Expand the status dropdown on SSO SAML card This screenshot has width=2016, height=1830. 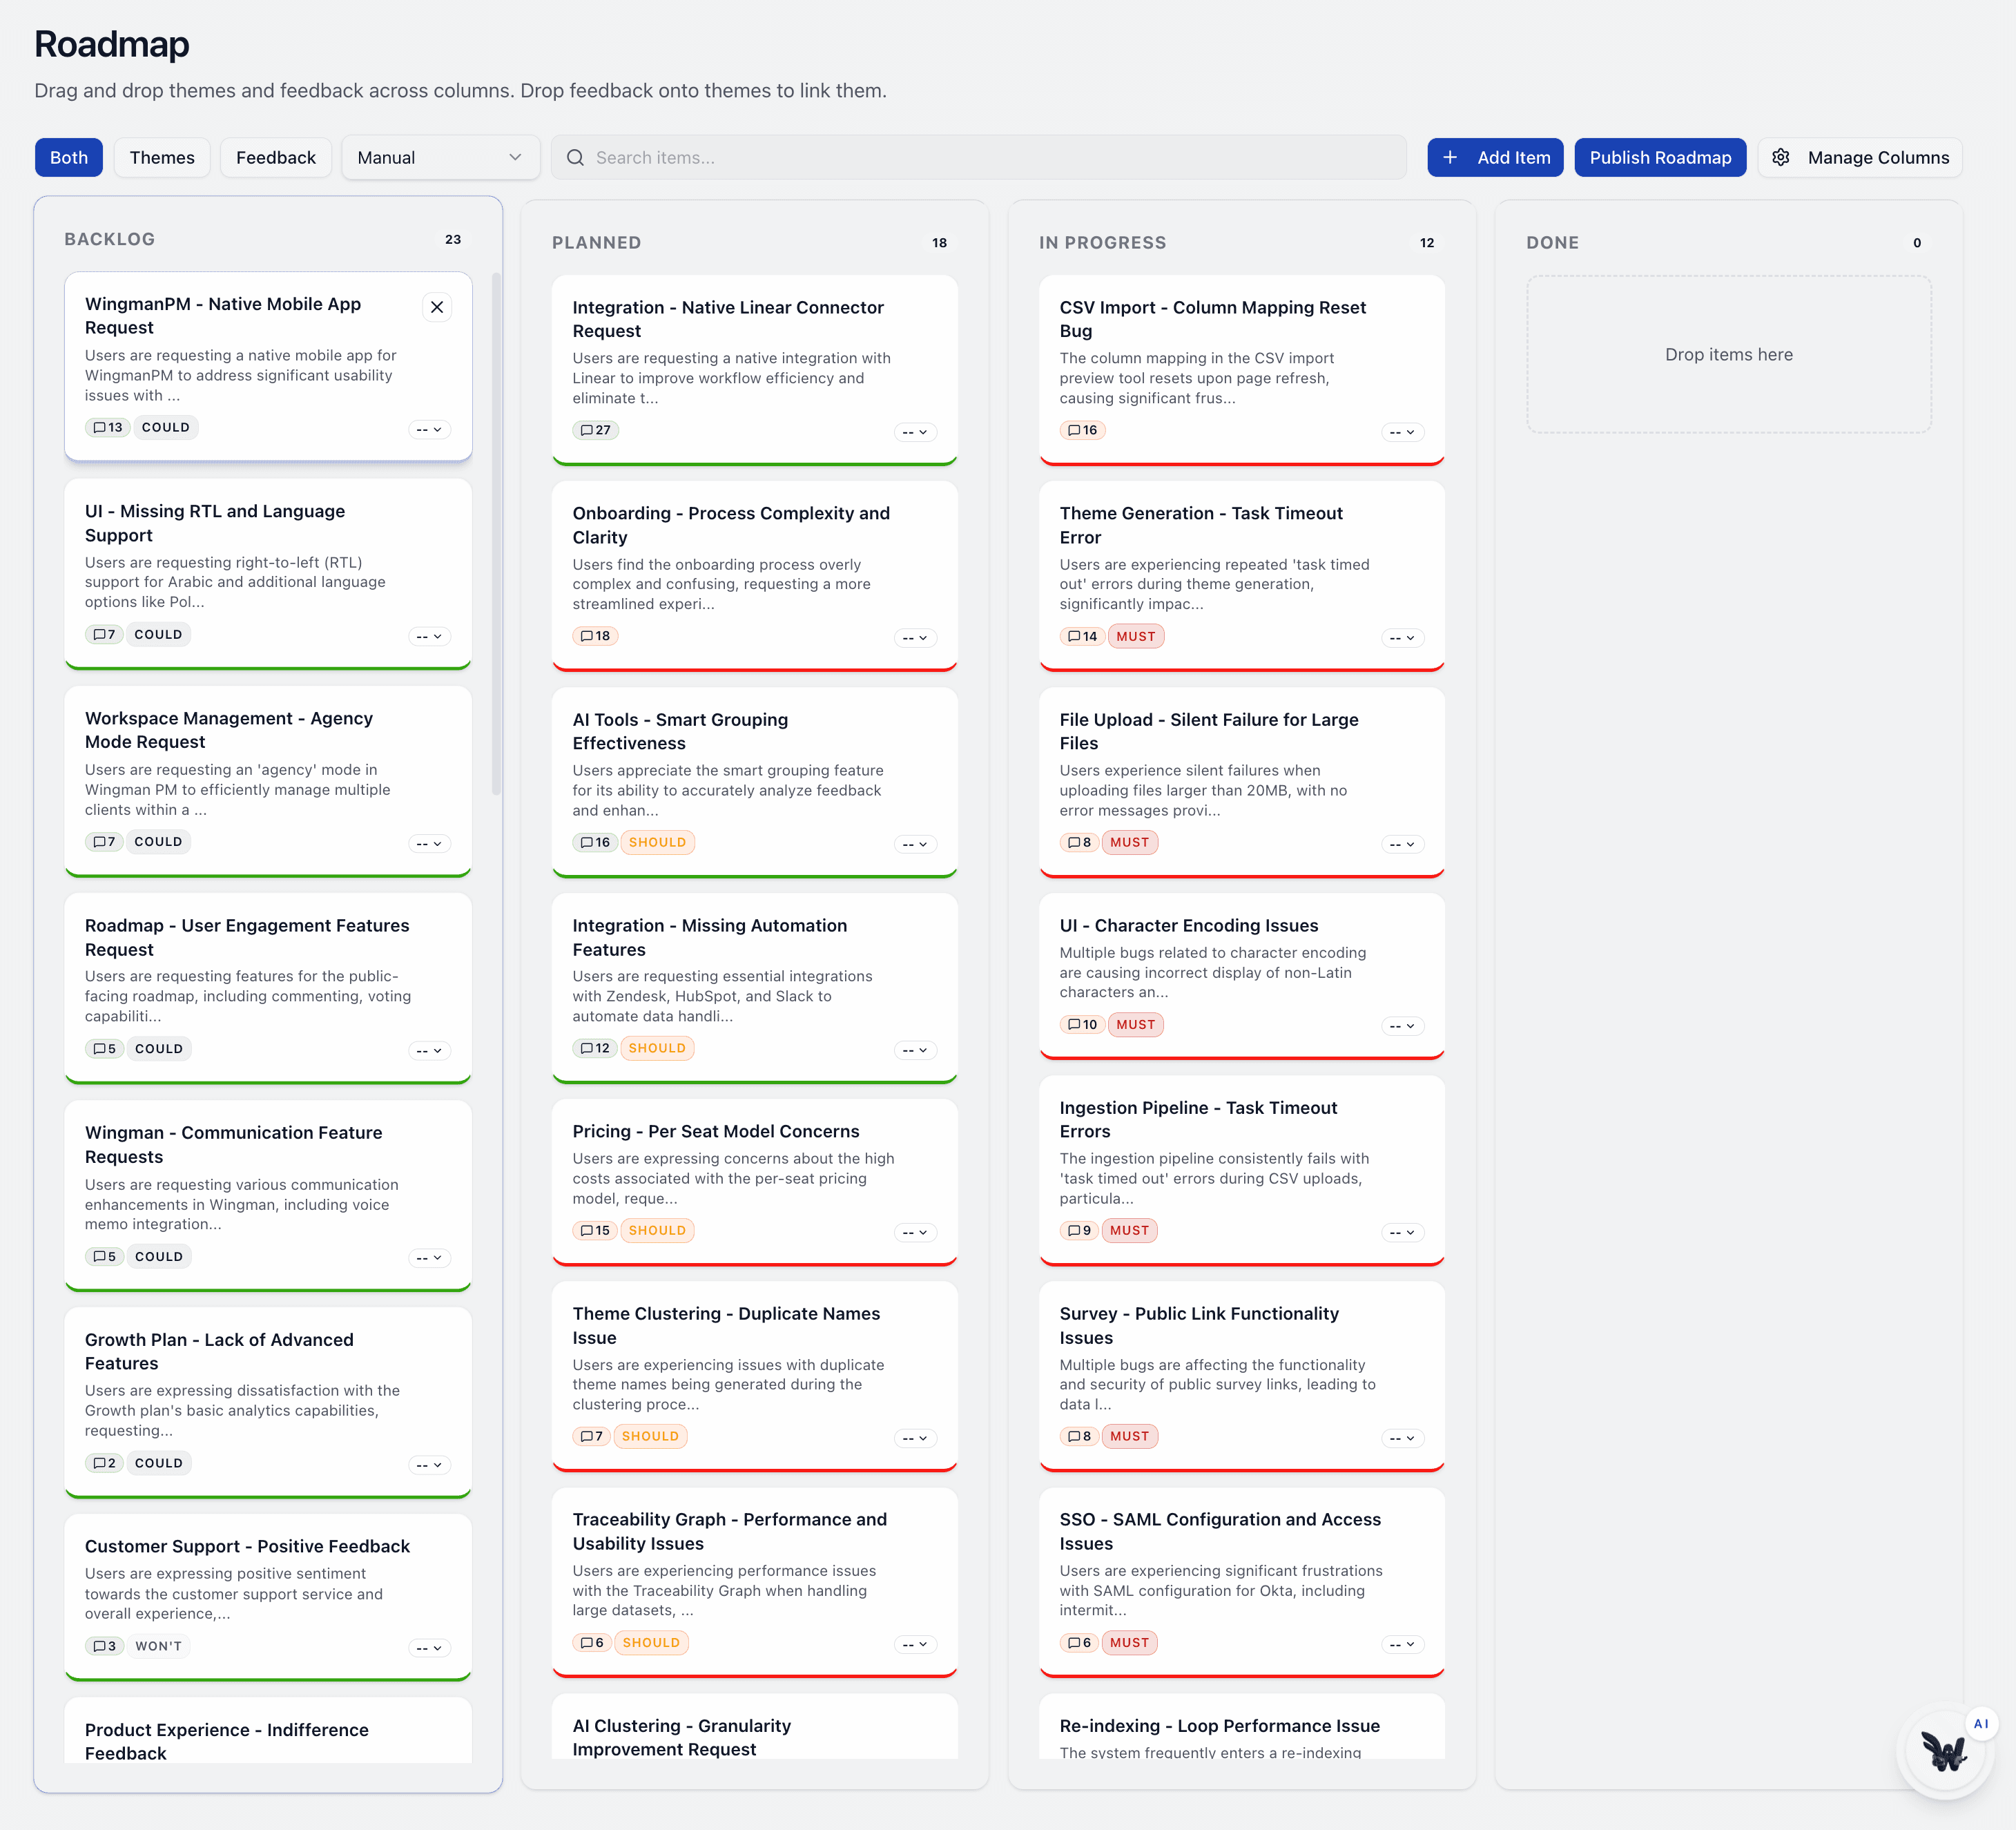click(1403, 1645)
